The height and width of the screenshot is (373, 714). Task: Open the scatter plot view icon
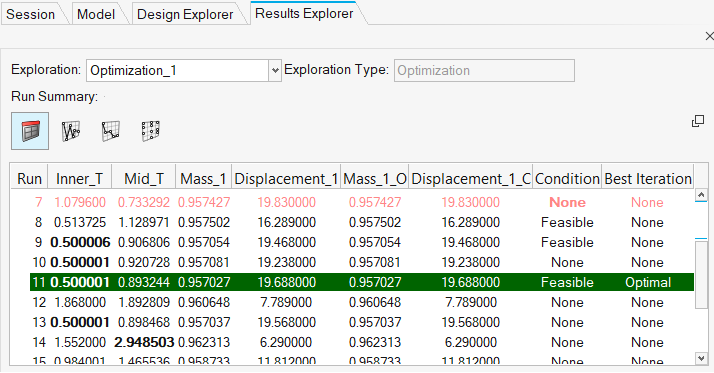[x=151, y=131]
